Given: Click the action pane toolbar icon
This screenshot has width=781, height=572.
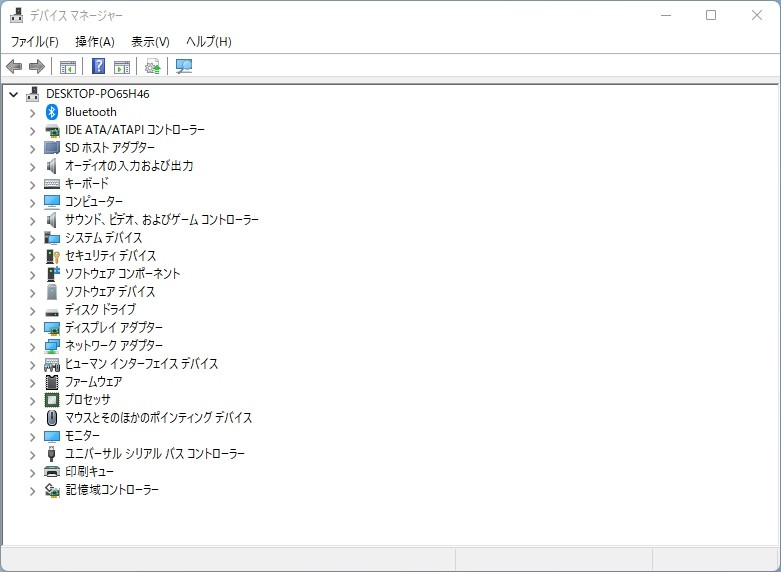Looking at the screenshot, I should (122, 66).
